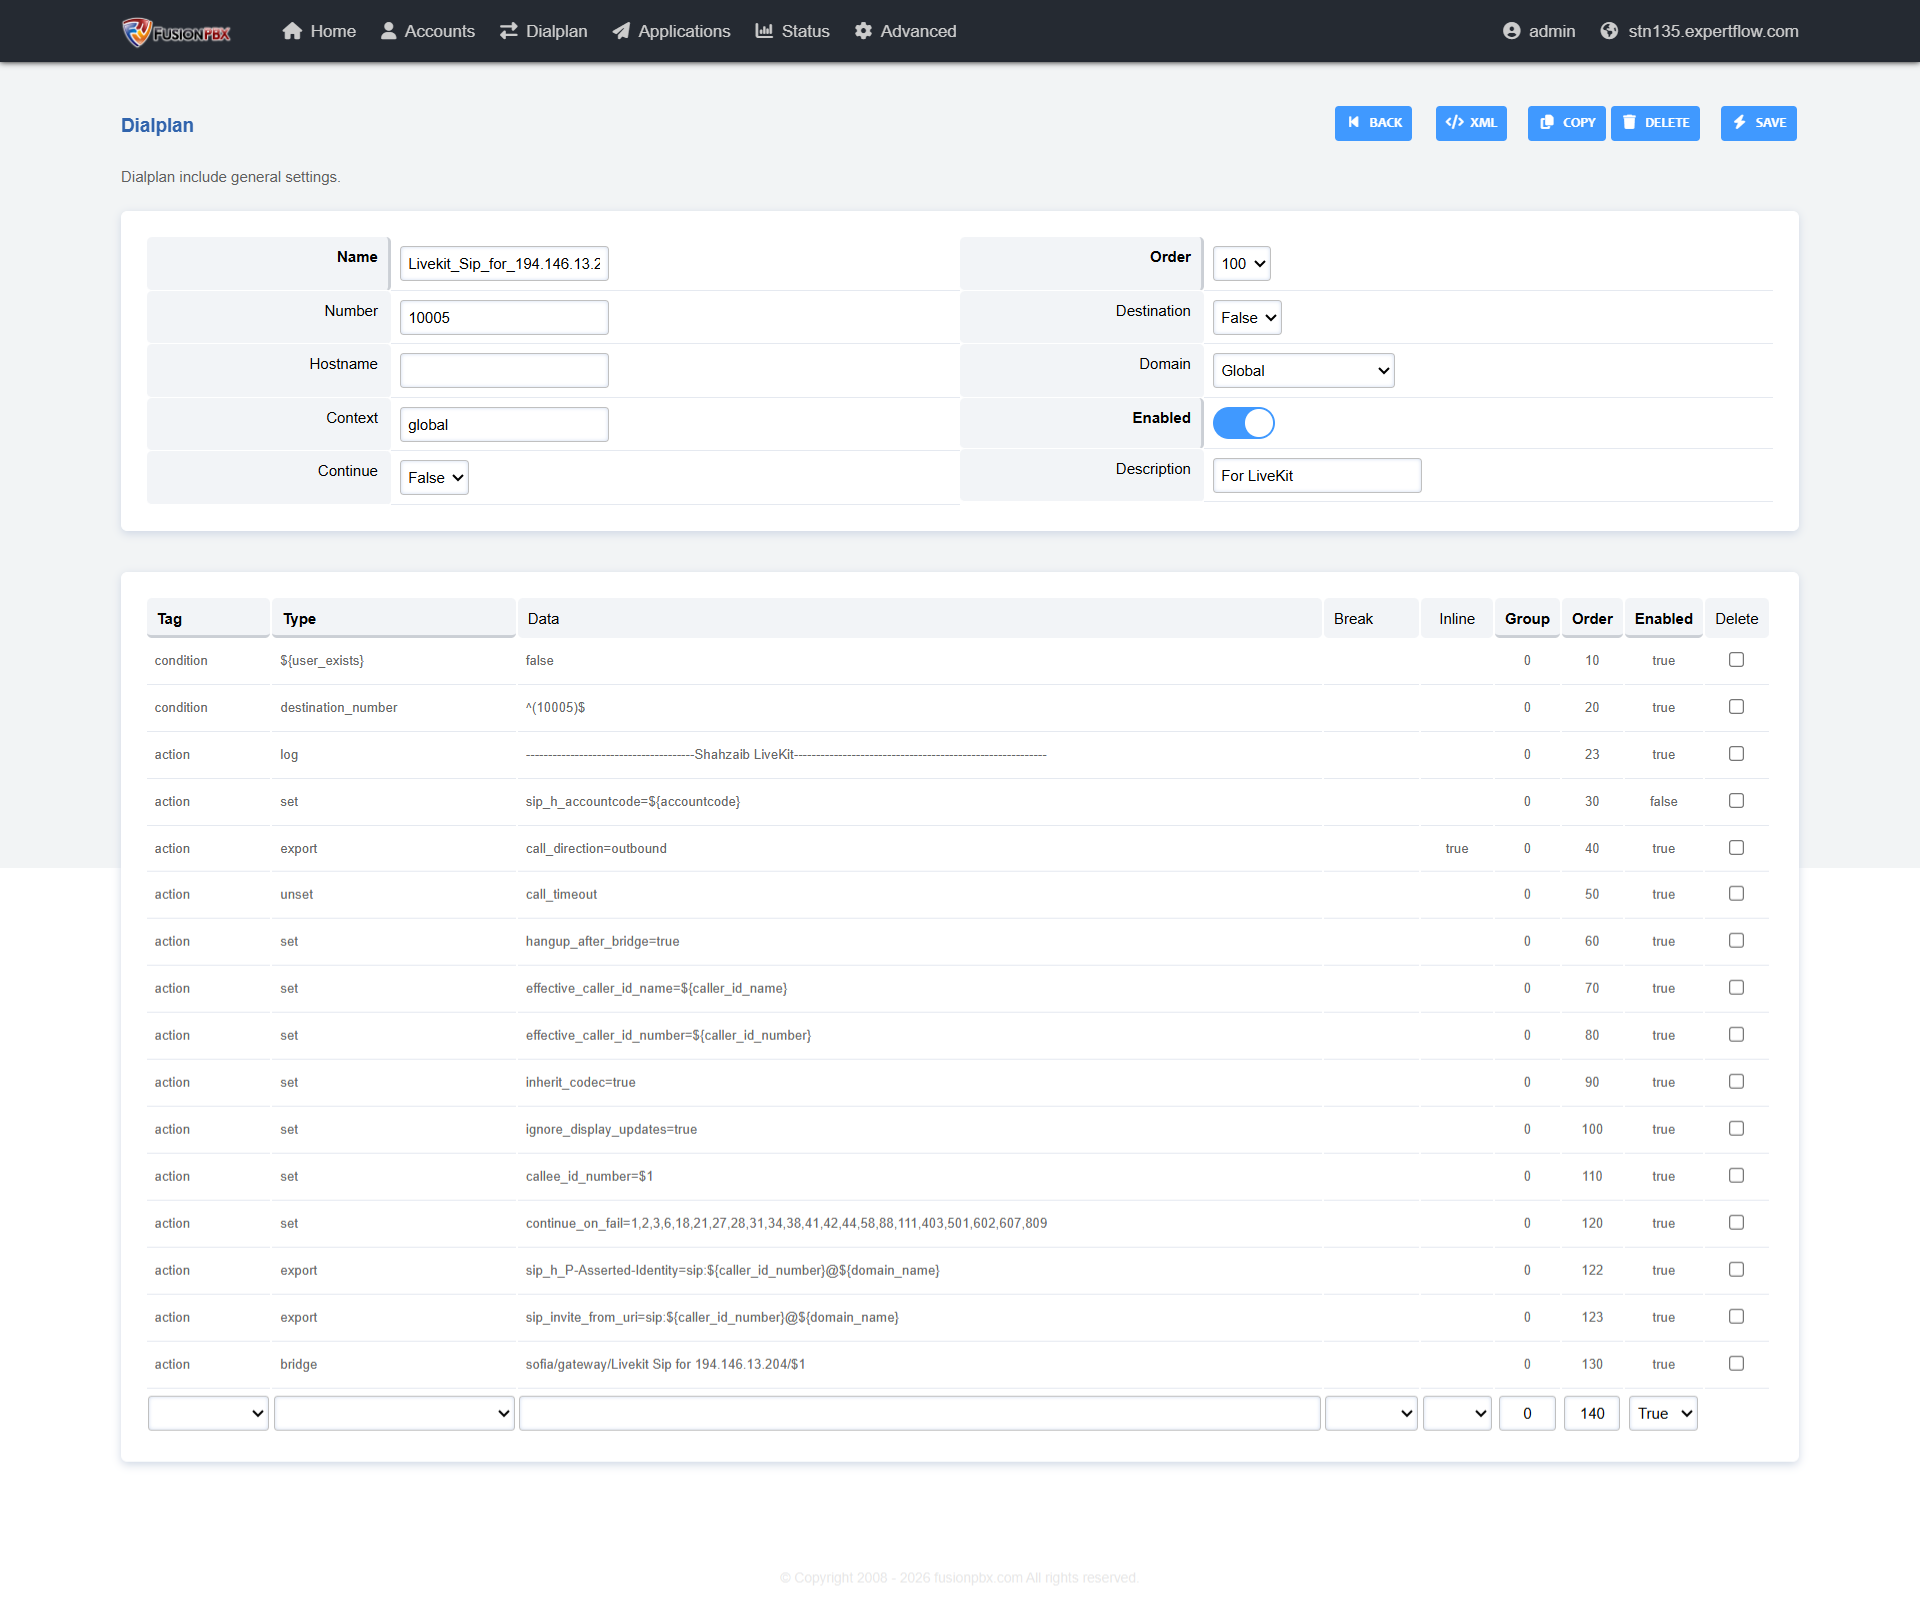
Task: Open the new row Break dropdown
Action: coord(1371,1414)
